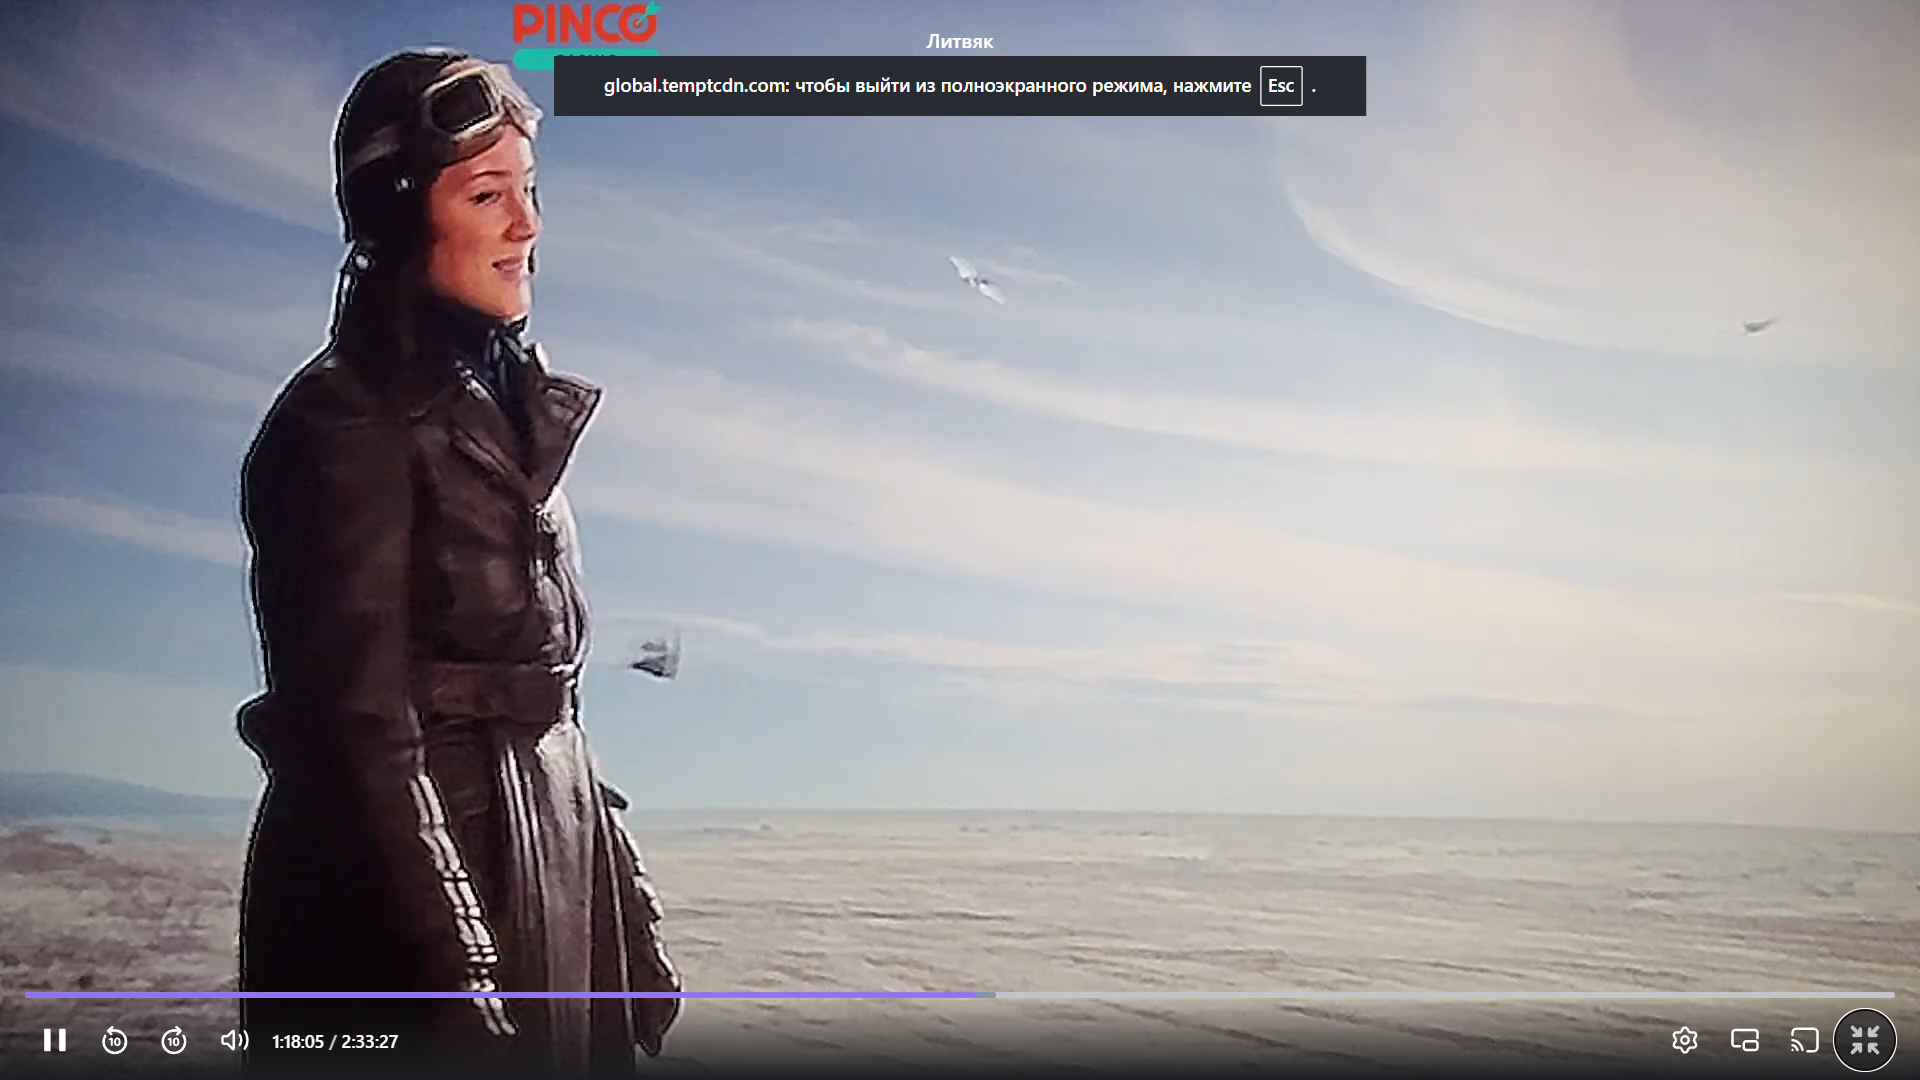Viewport: 1920px width, 1080px height.
Task: Exit fullscreen using the collapse icon
Action: (1865, 1041)
